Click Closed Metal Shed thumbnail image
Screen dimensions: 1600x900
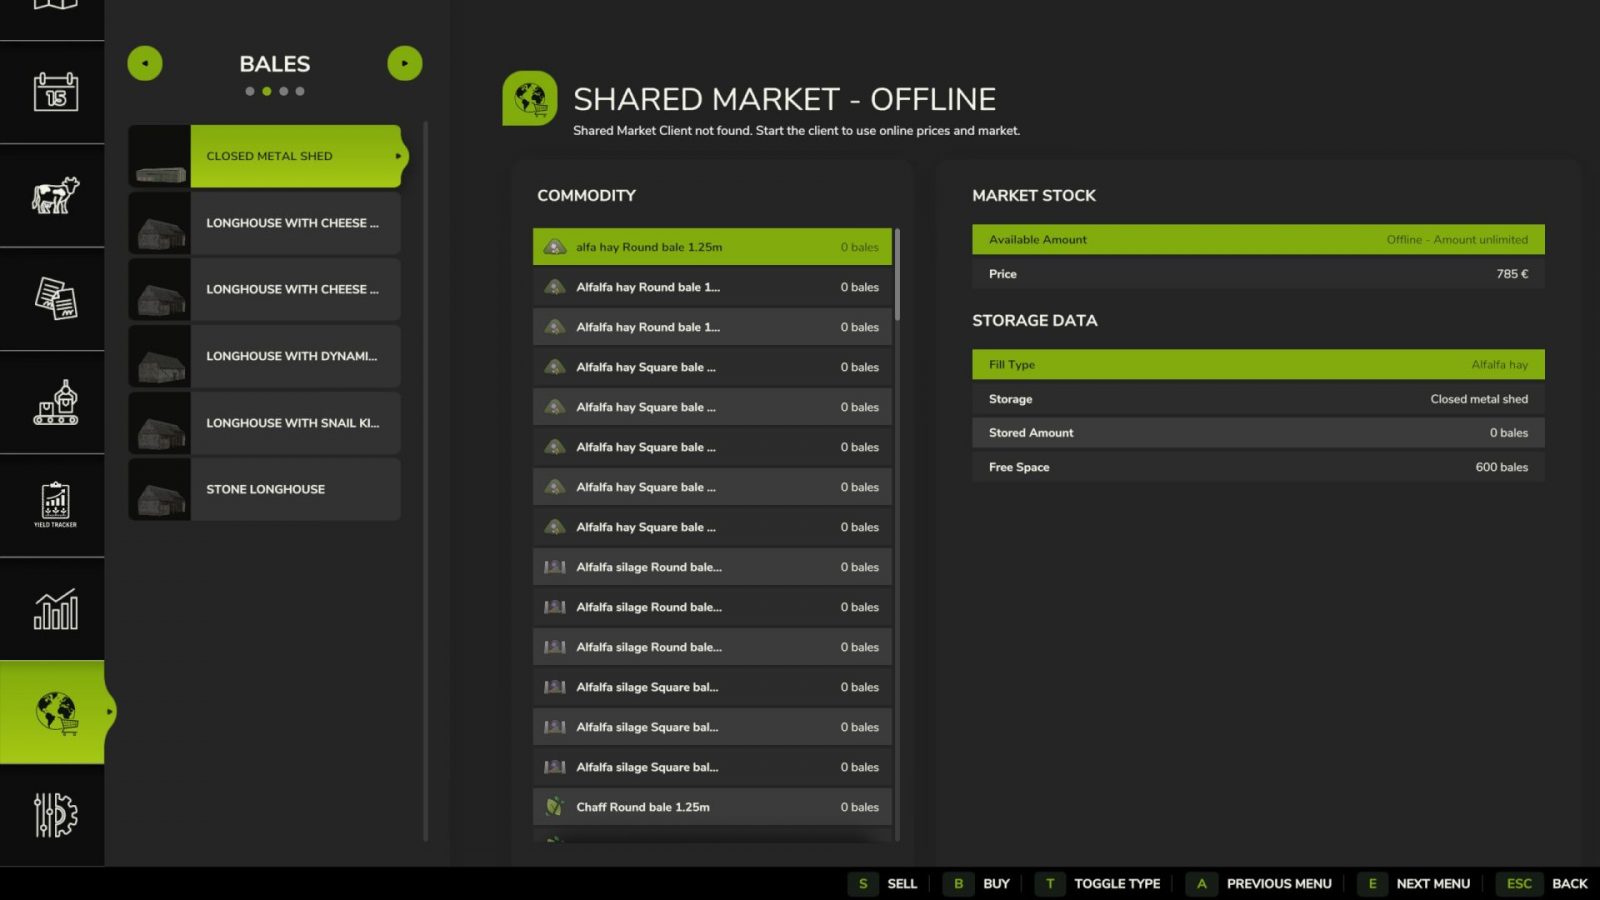click(x=160, y=156)
